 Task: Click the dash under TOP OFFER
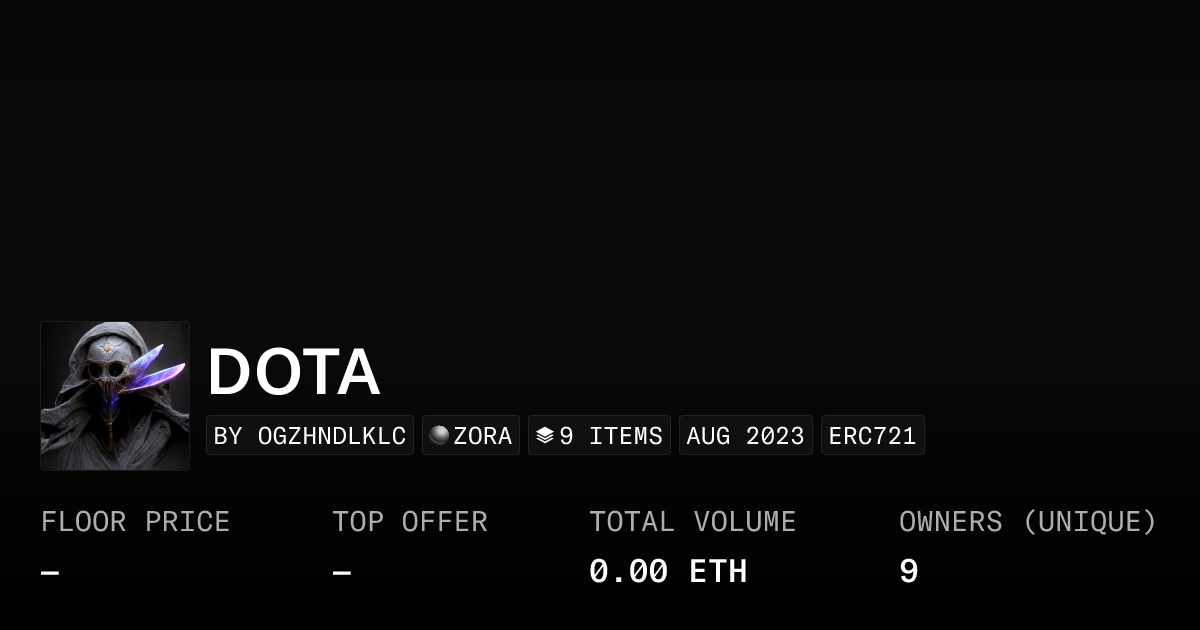click(x=342, y=573)
